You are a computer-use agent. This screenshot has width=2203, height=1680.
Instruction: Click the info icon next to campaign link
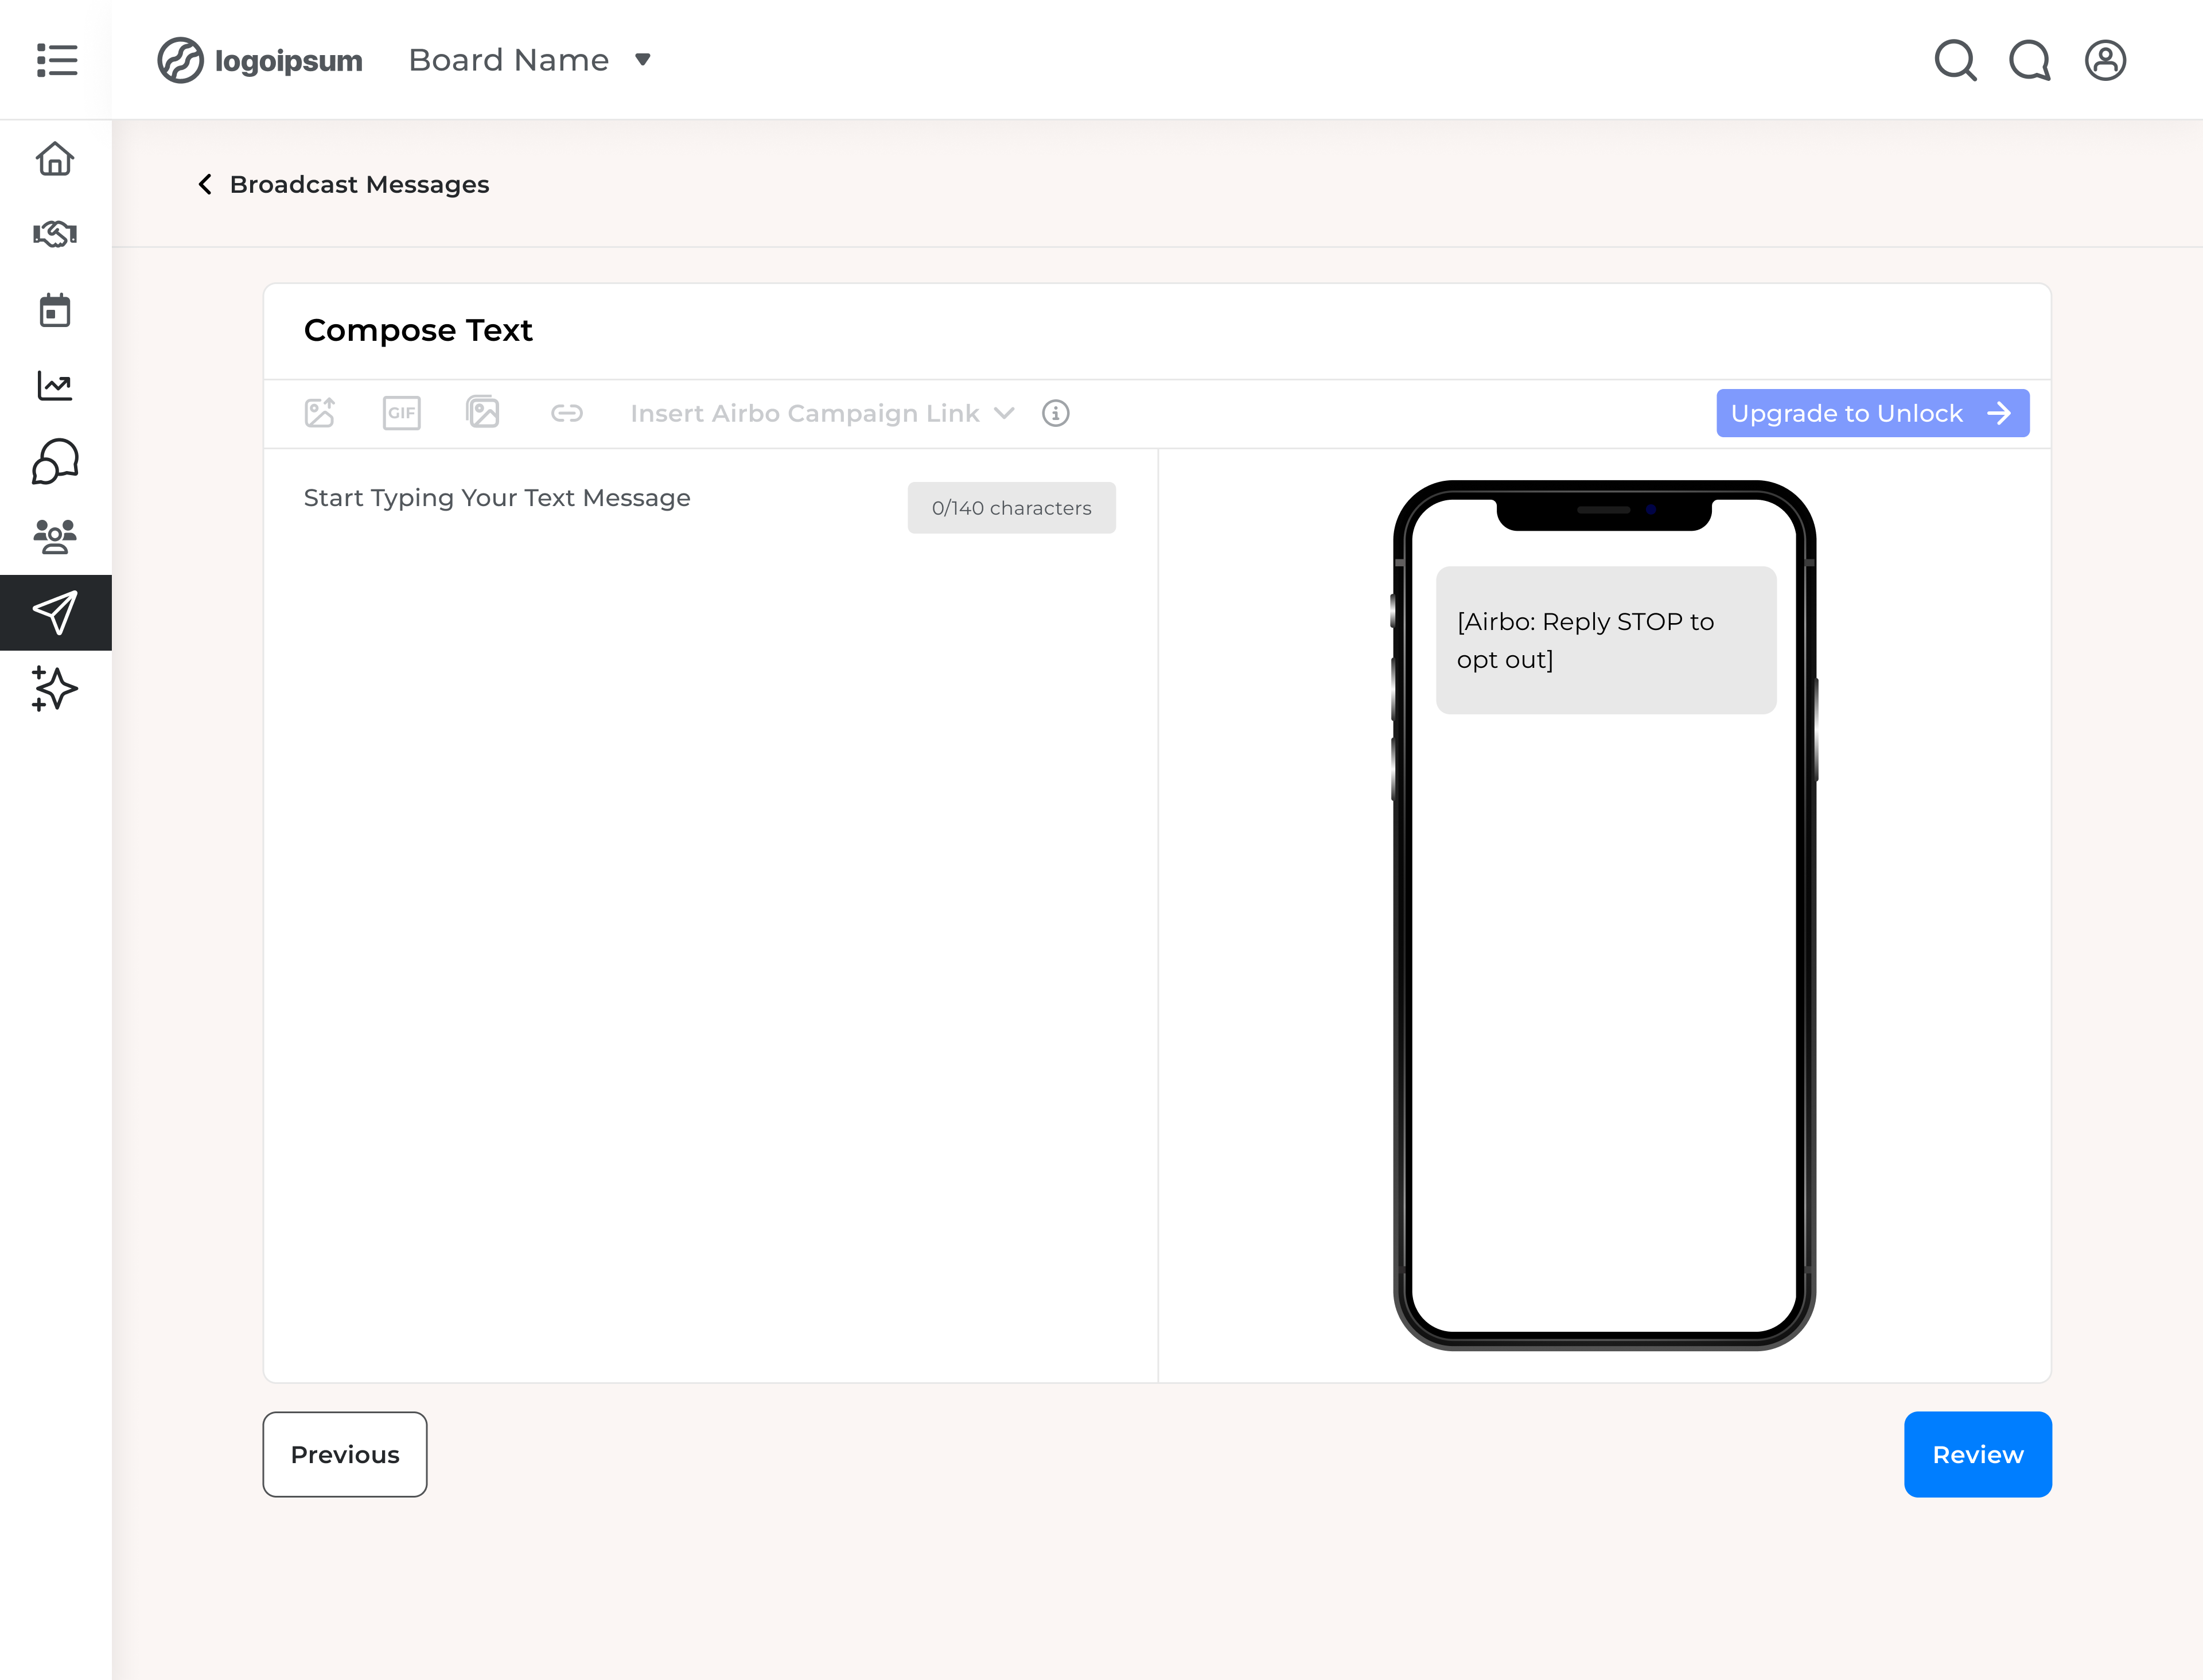click(1055, 413)
